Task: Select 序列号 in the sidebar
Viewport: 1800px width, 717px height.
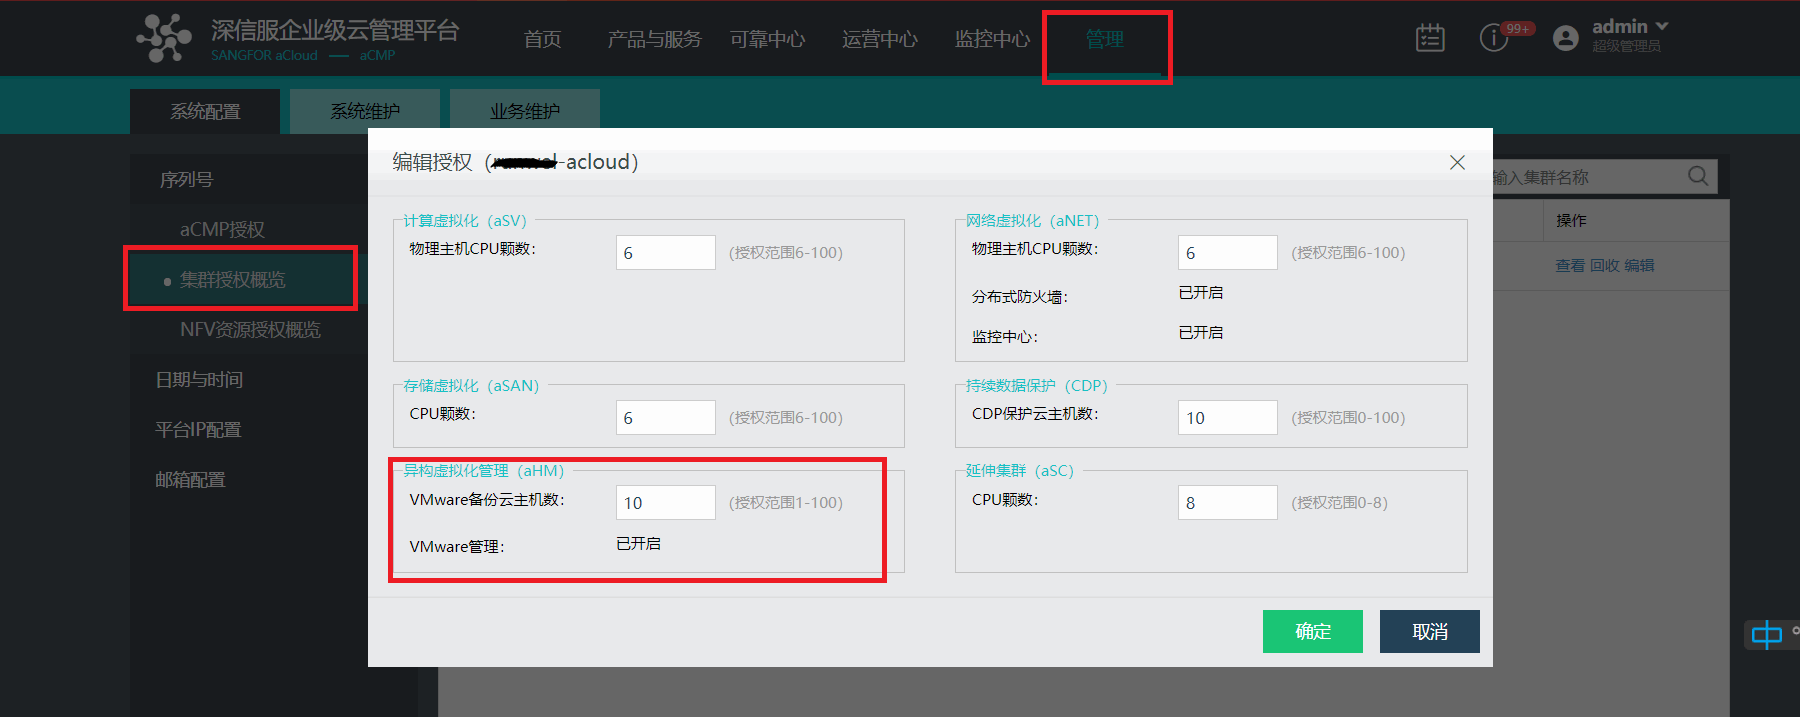Action: (187, 179)
